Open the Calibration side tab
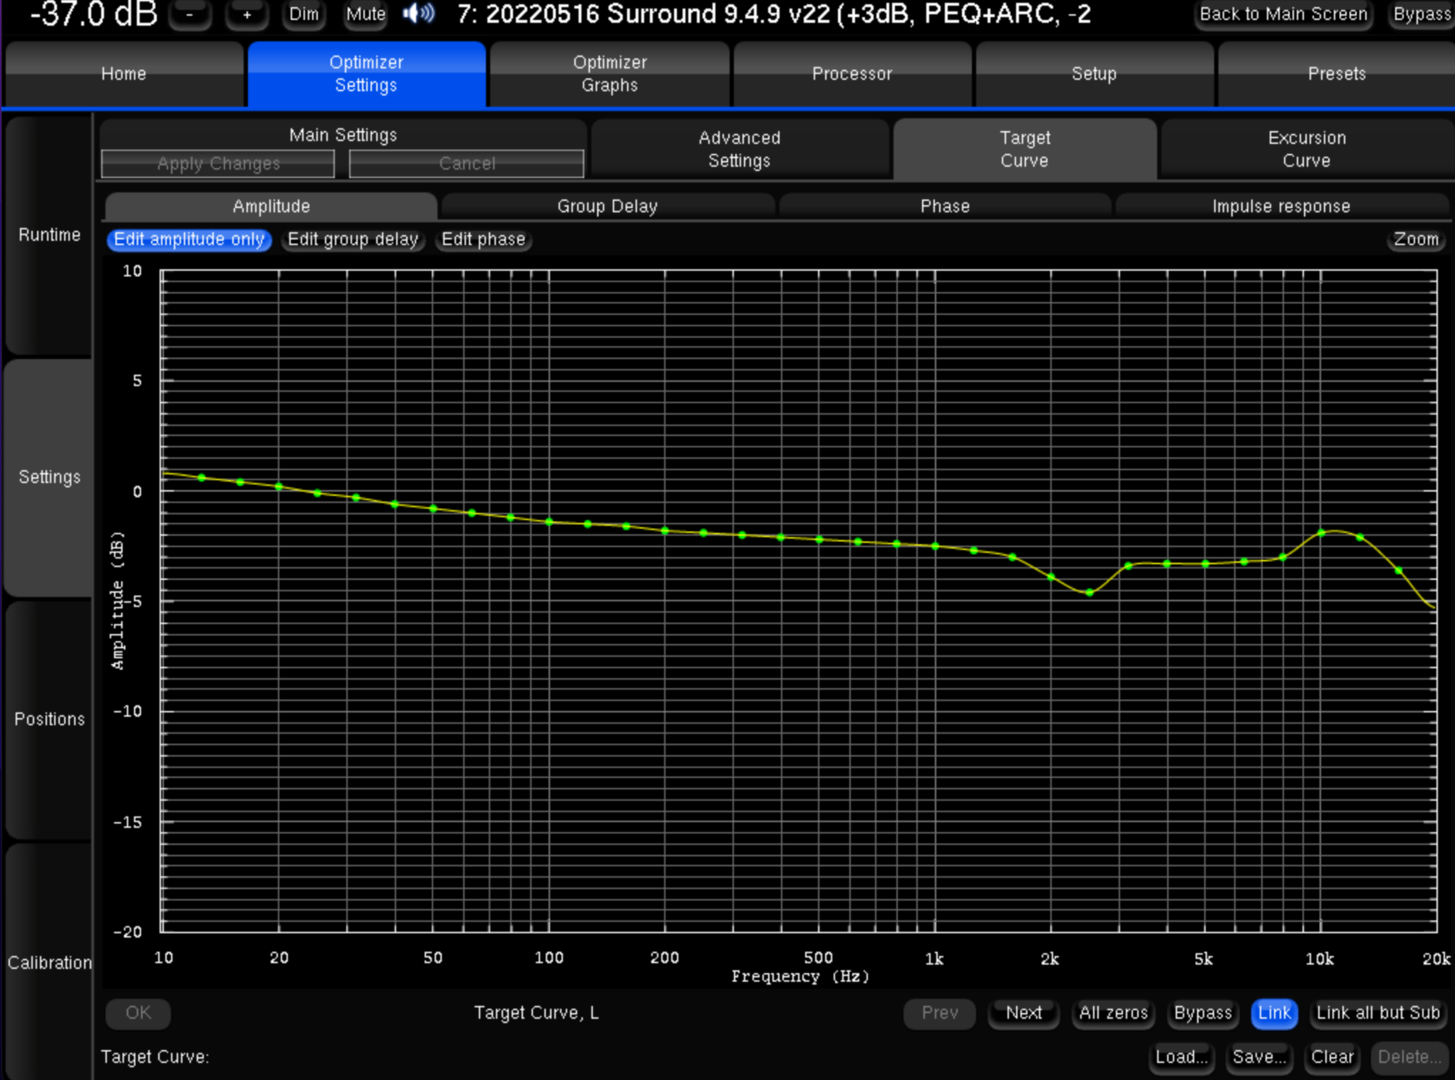 (49, 962)
